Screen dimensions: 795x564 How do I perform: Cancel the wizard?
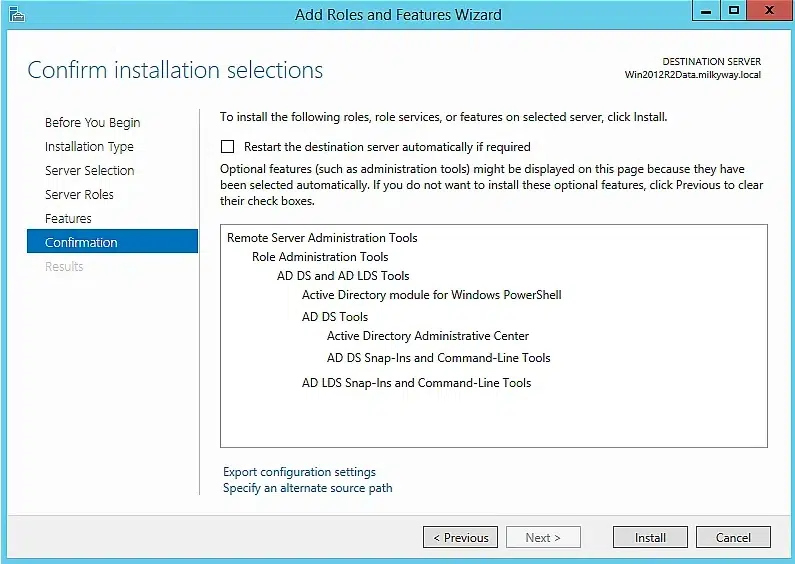point(733,537)
